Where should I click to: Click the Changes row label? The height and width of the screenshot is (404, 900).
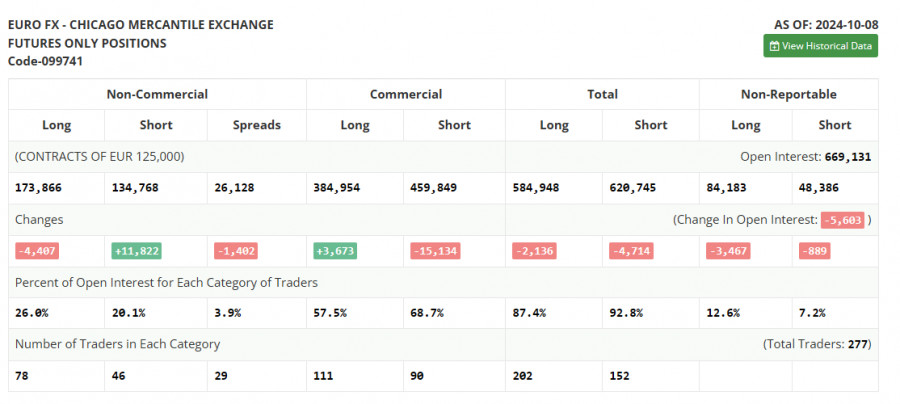coord(39,220)
